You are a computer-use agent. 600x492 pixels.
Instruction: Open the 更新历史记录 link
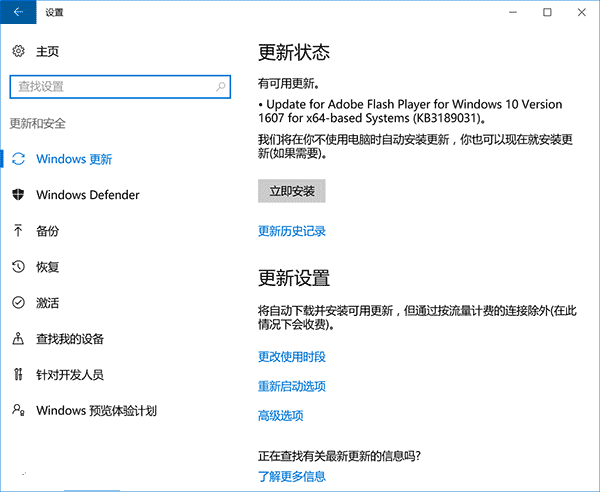click(292, 231)
